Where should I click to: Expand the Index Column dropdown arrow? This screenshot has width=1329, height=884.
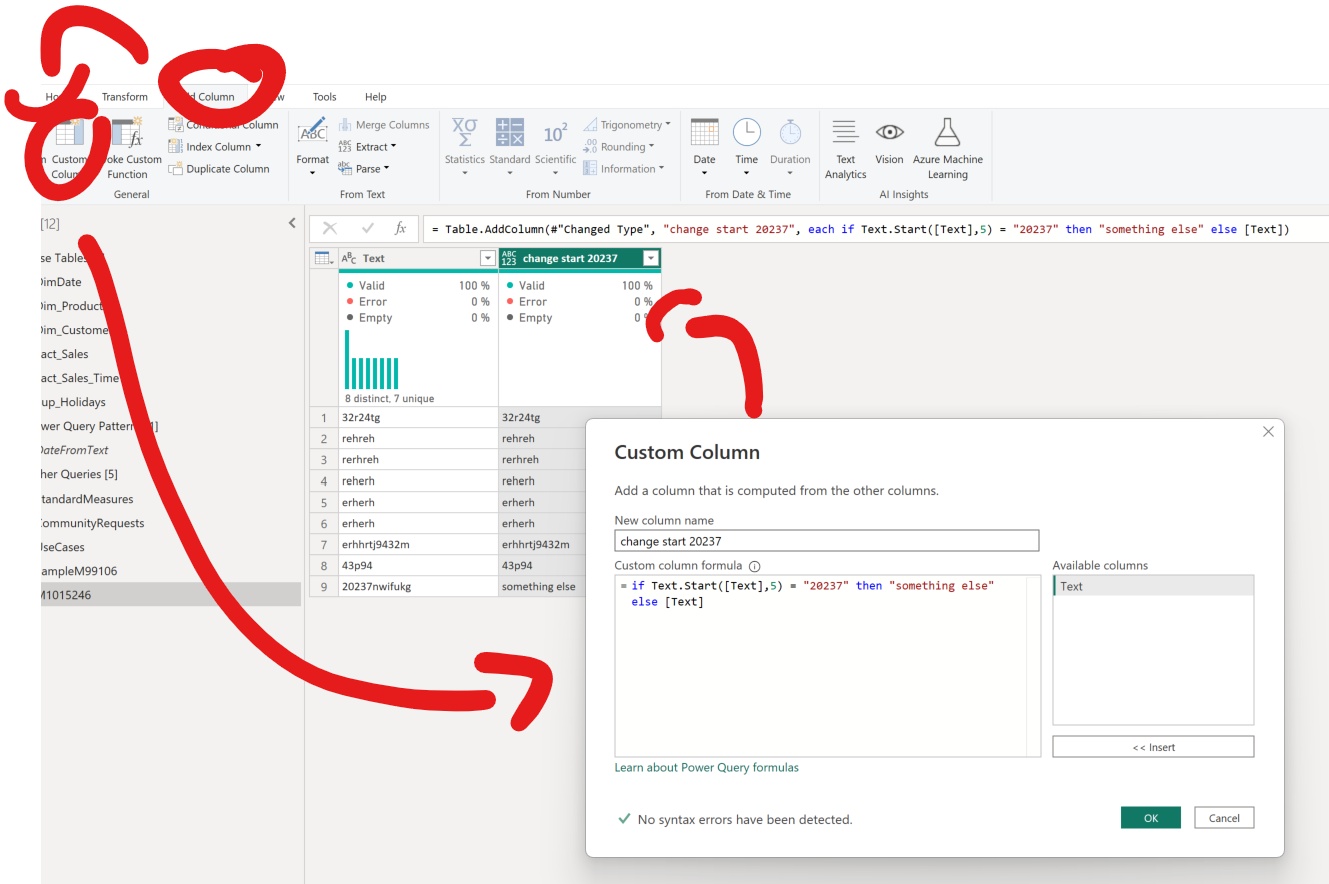[x=258, y=147]
